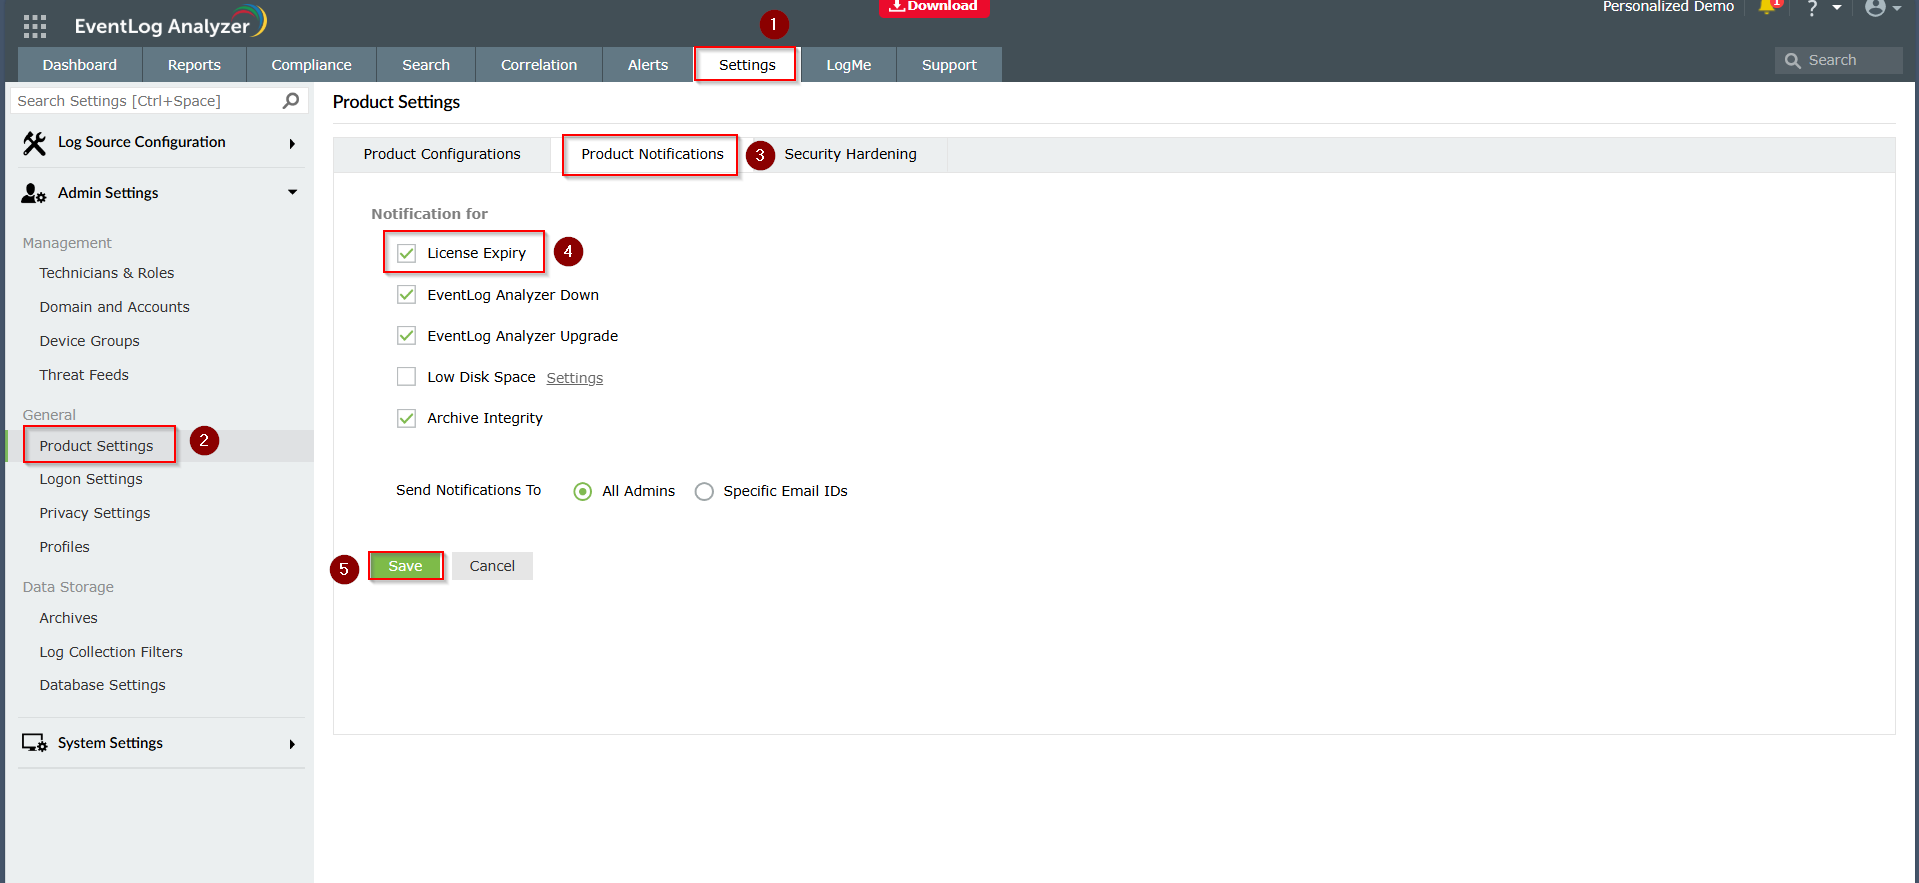Select the All Admins radio button
The width and height of the screenshot is (1919, 883).
[x=583, y=491]
